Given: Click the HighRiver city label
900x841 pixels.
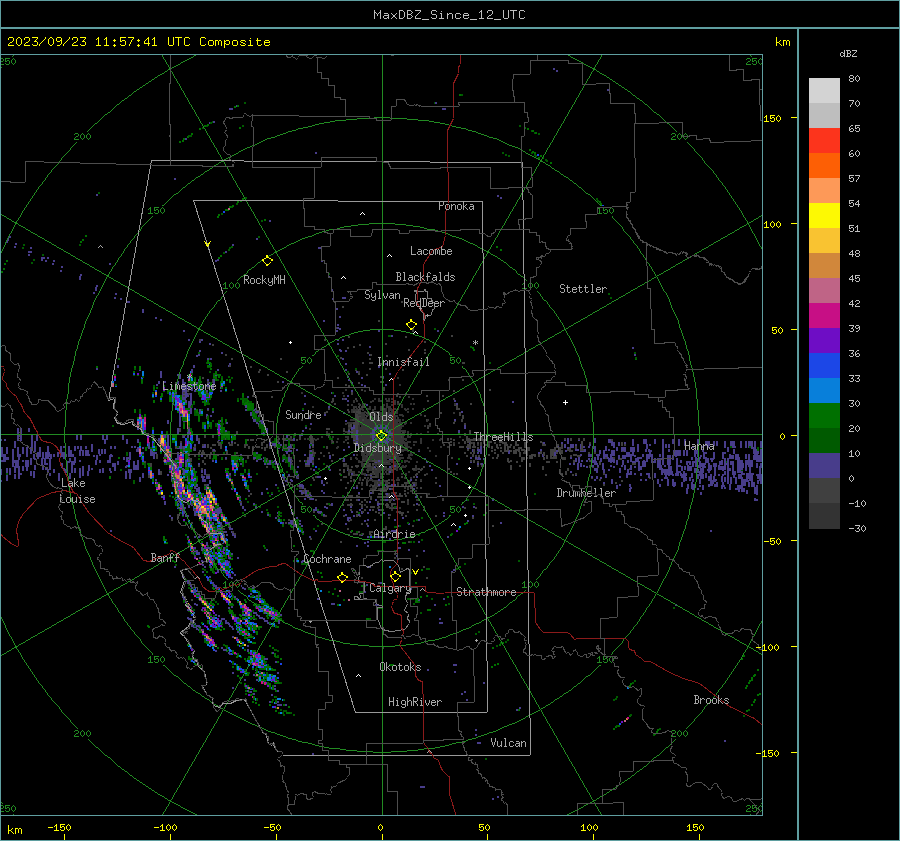Looking at the screenshot, I should [415, 702].
